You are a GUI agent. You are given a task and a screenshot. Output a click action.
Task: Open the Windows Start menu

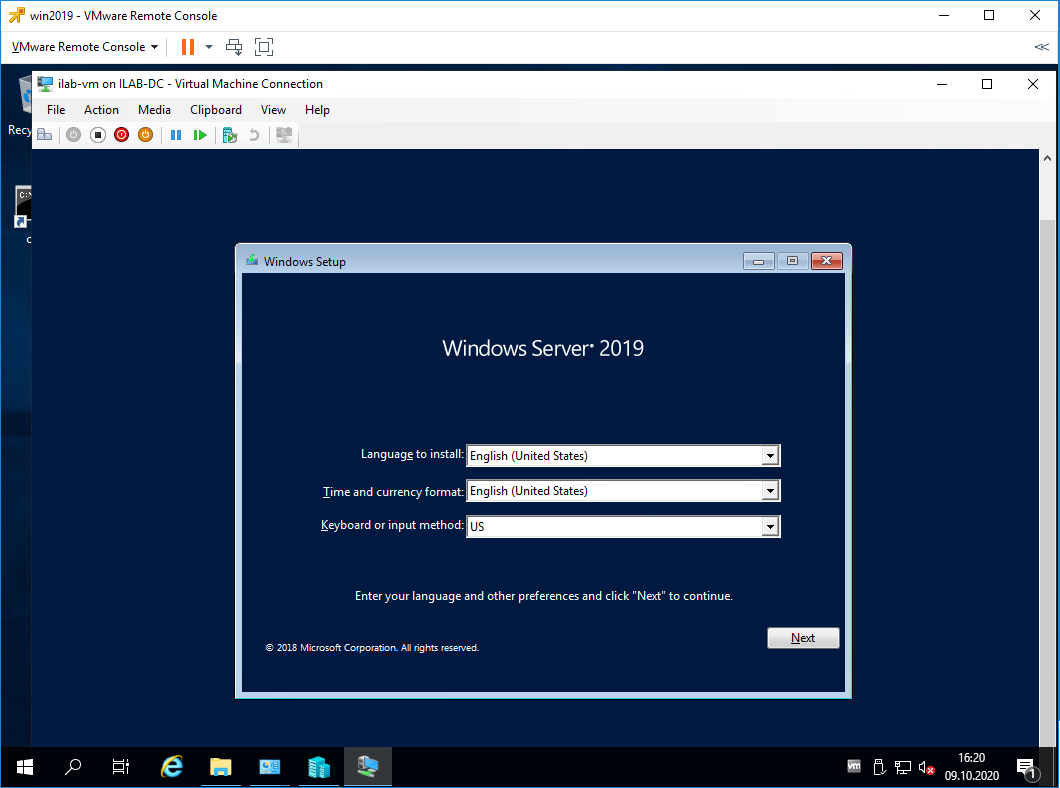pos(24,767)
